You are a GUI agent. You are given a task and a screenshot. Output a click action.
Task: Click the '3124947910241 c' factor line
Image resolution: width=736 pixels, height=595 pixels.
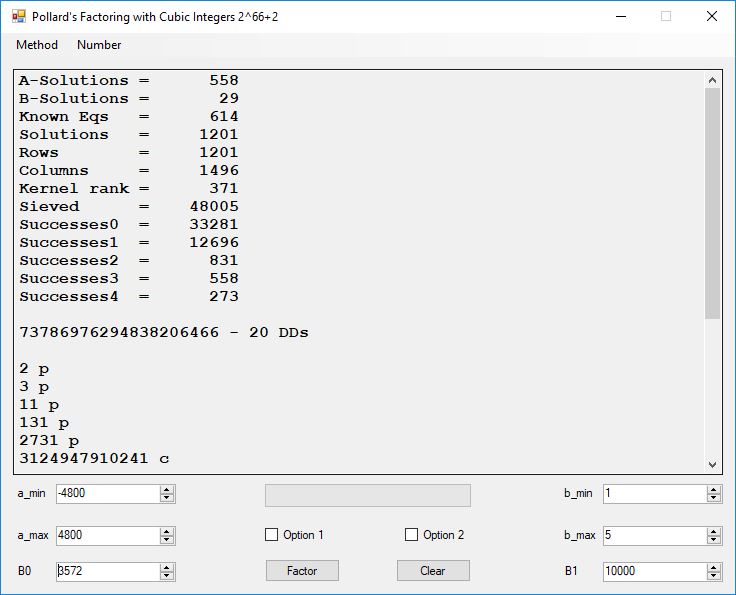click(94, 458)
